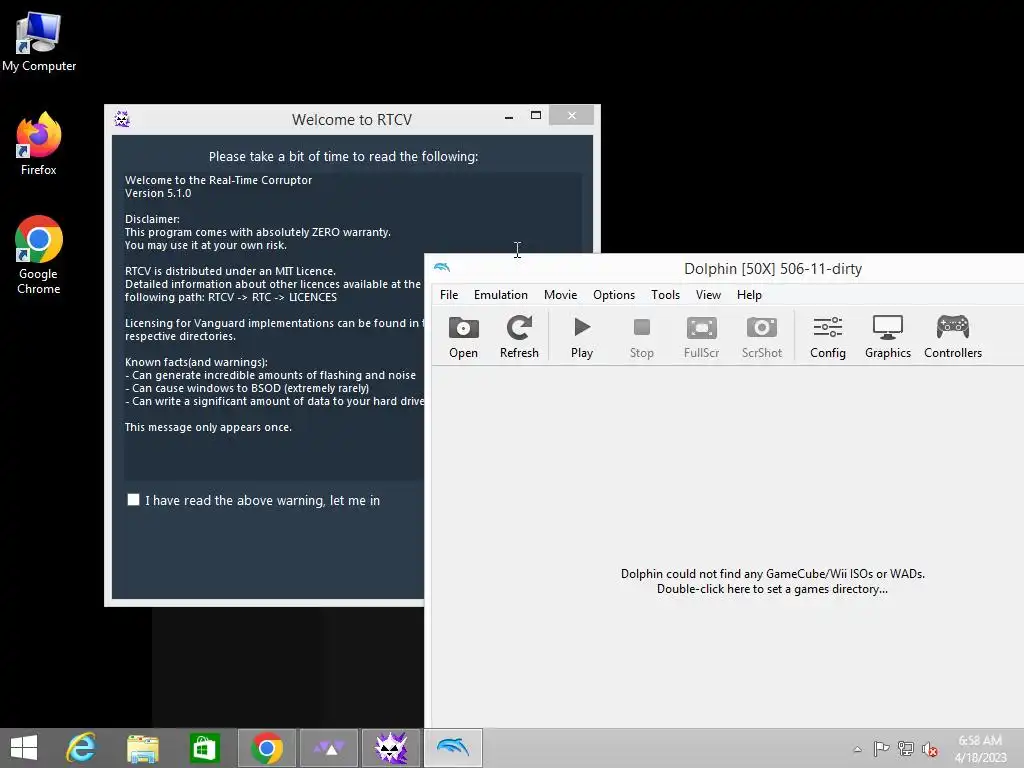Close the Welcome to RTCV window
This screenshot has height=768, width=1024.
click(571, 116)
